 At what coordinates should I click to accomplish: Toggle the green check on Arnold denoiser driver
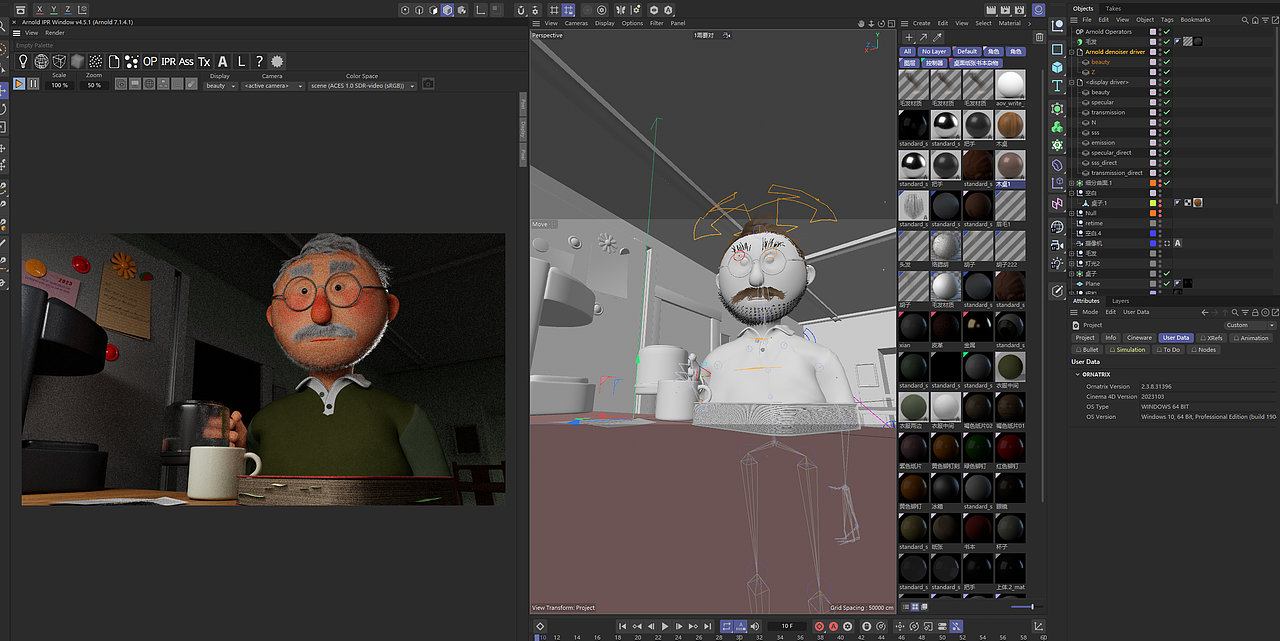(x=1167, y=52)
